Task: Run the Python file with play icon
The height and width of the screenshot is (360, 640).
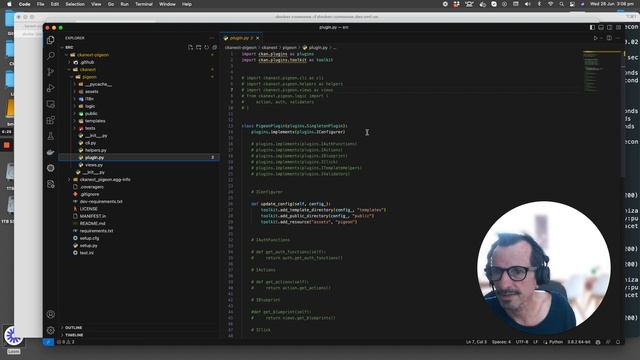Action: [x=596, y=38]
